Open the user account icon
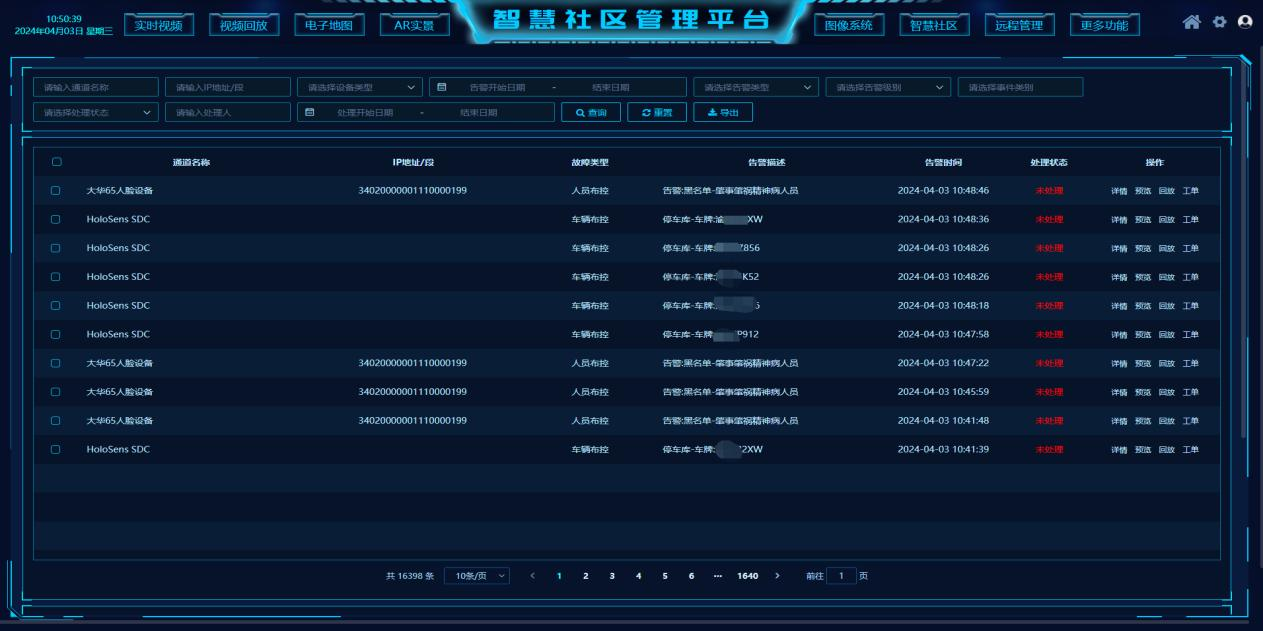 pos(1245,21)
